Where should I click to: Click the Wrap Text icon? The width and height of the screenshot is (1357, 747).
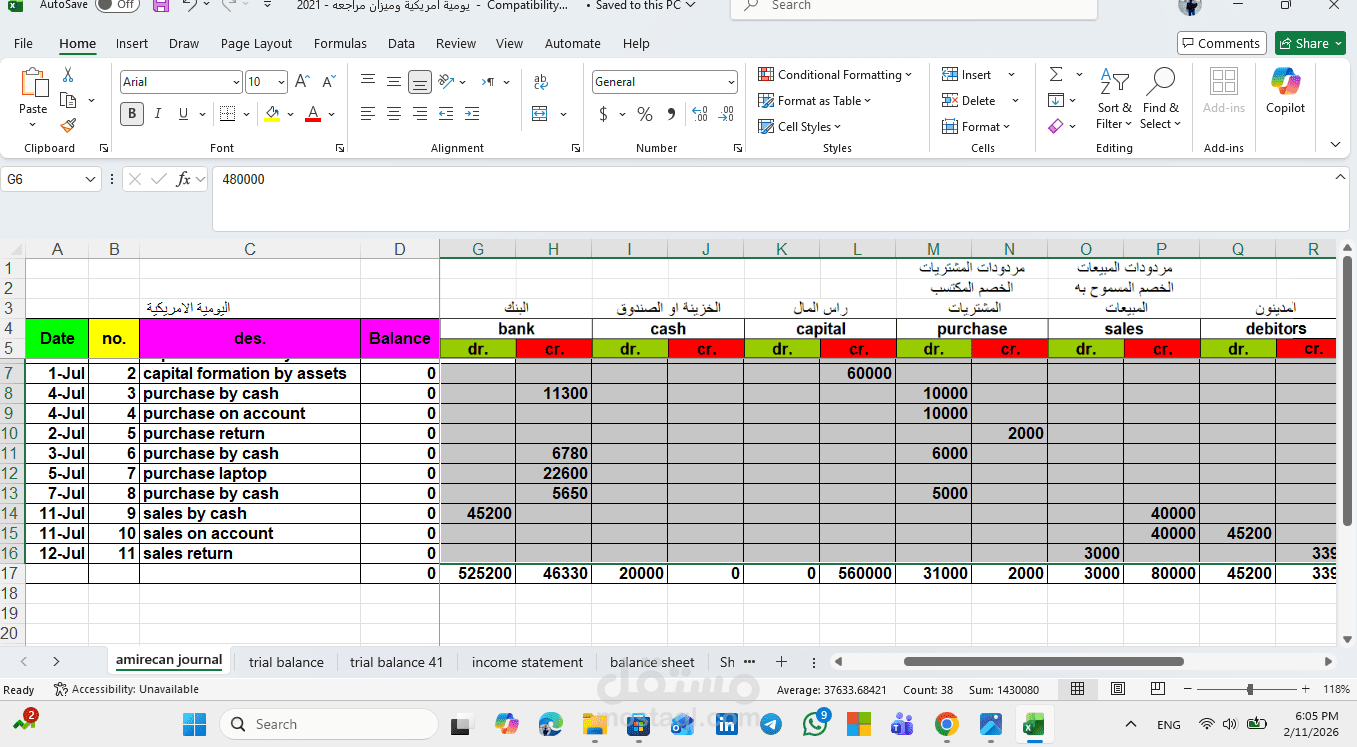coord(541,82)
